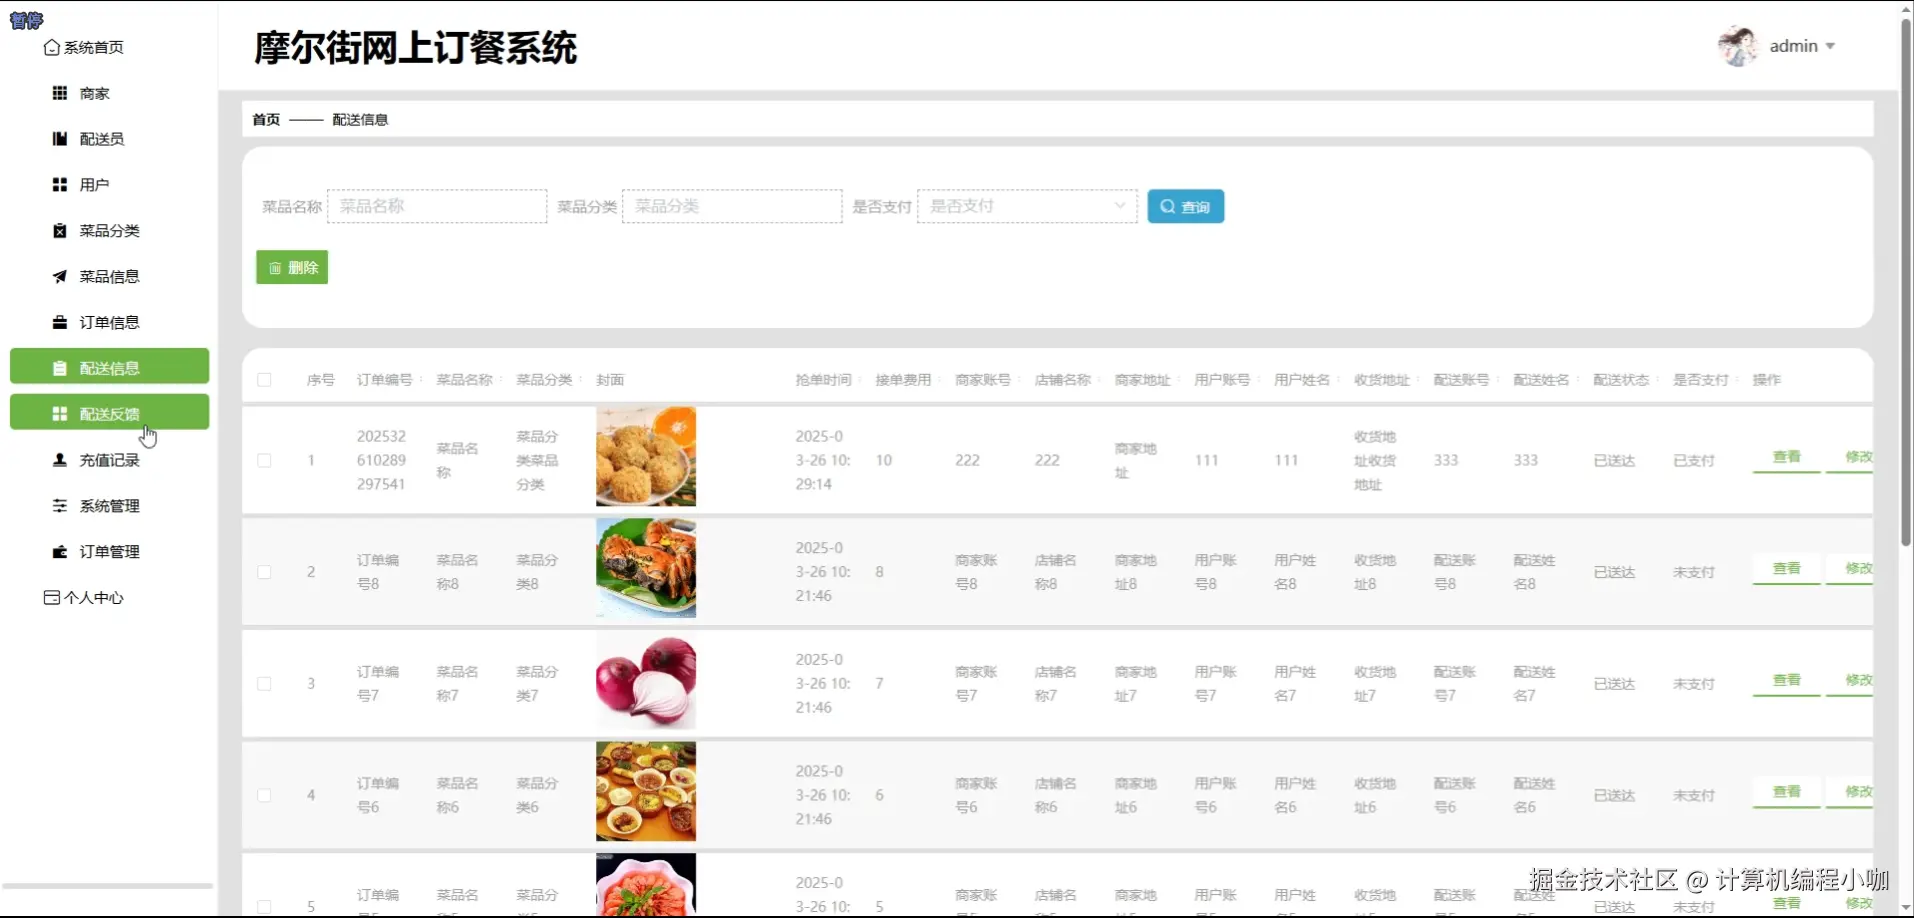Select the 配送员 sidebar item
The image size is (1914, 918).
(100, 138)
